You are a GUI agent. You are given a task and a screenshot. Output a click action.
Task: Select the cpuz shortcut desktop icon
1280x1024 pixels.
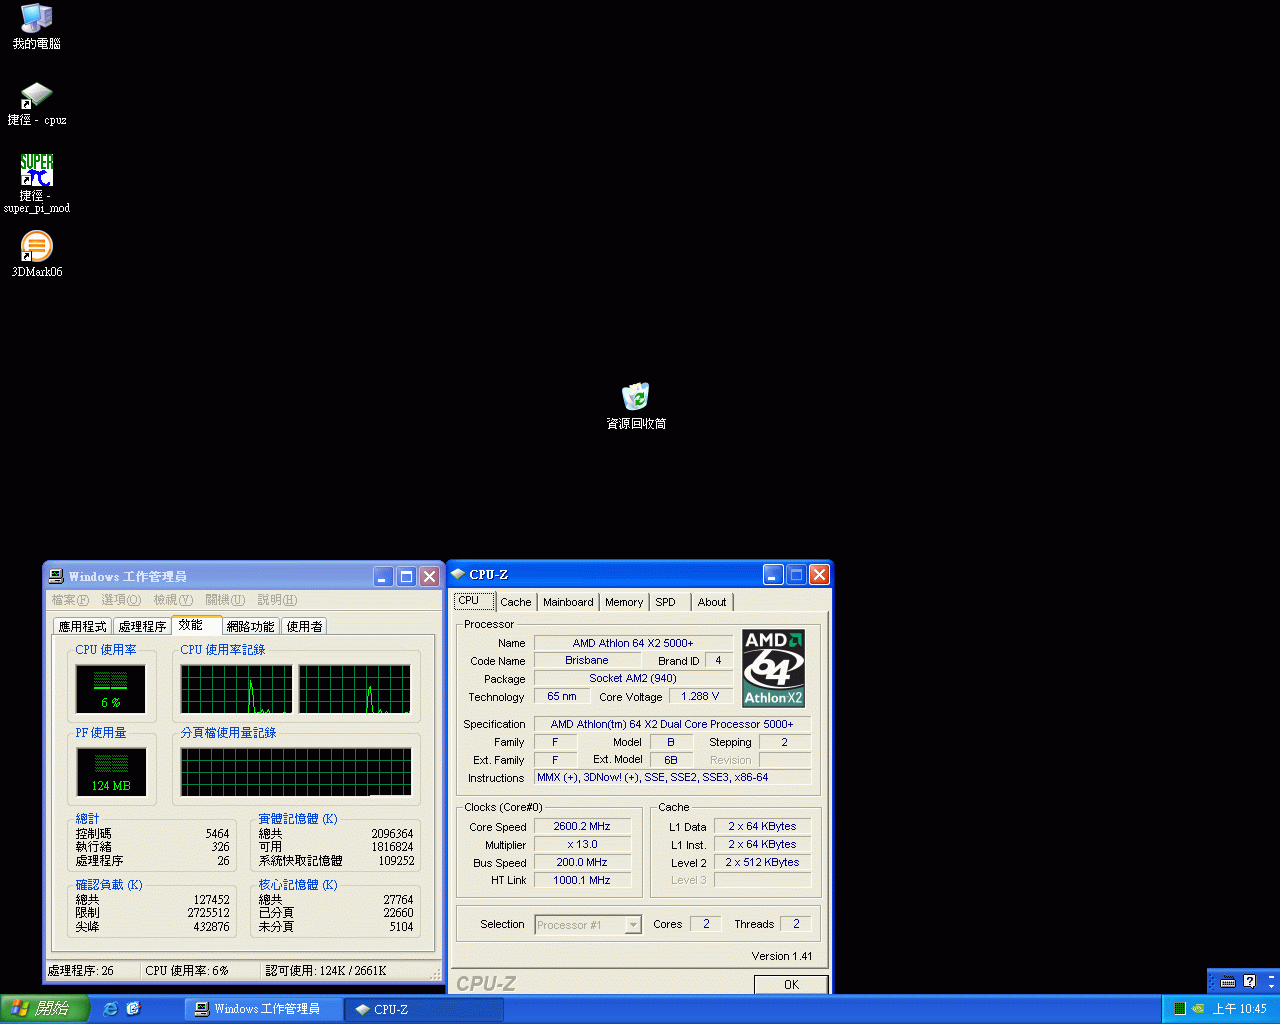(x=37, y=104)
